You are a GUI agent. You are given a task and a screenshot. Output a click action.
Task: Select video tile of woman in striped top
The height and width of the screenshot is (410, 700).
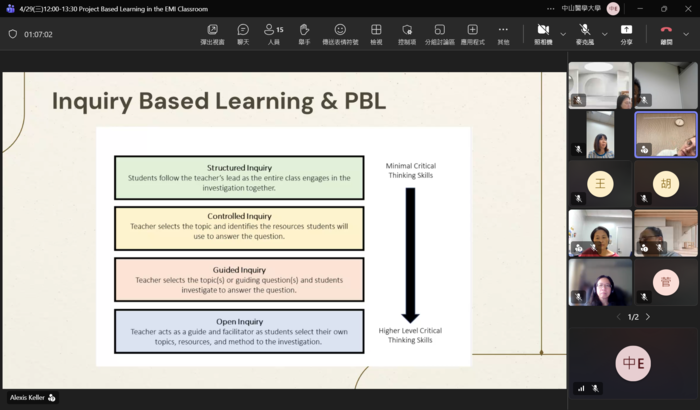600,134
